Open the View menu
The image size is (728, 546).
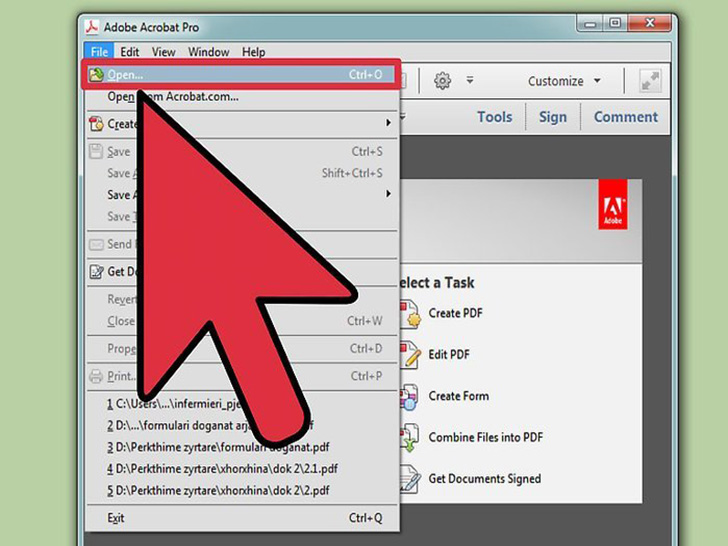click(163, 52)
